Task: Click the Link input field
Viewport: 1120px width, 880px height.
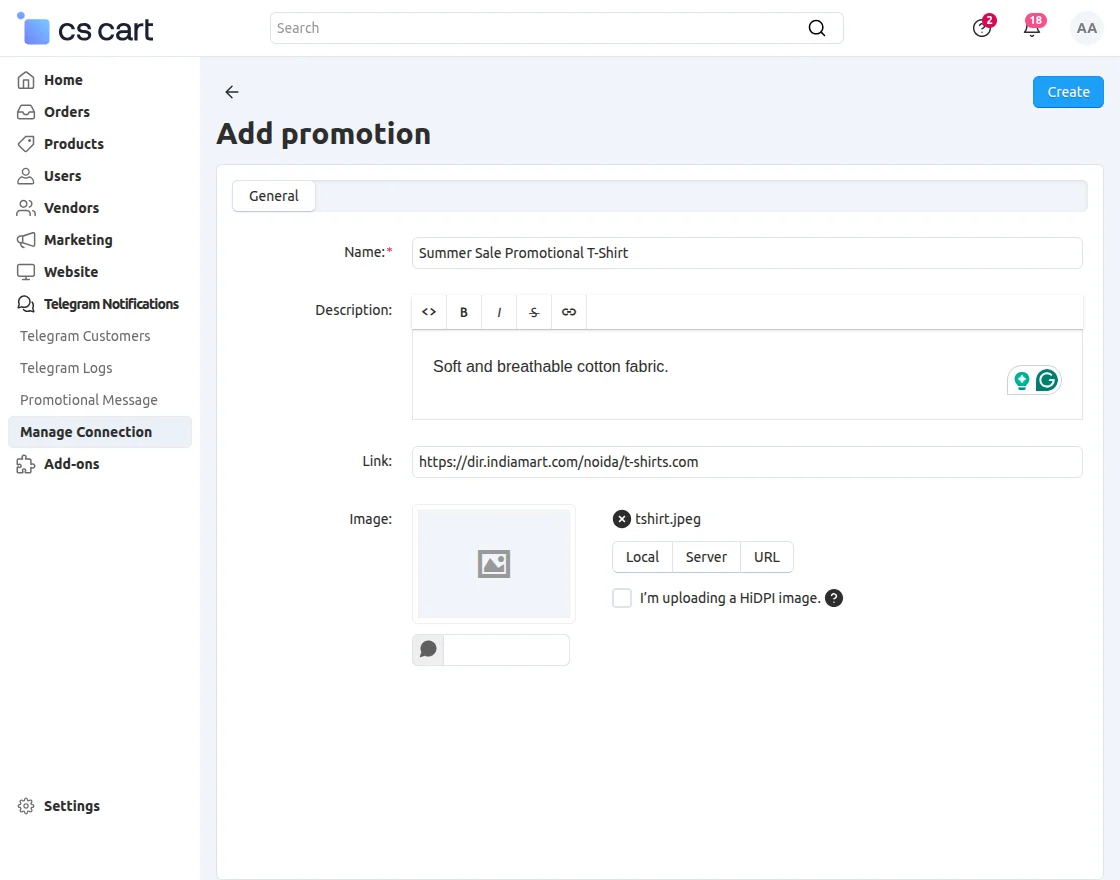Action: coord(747,462)
